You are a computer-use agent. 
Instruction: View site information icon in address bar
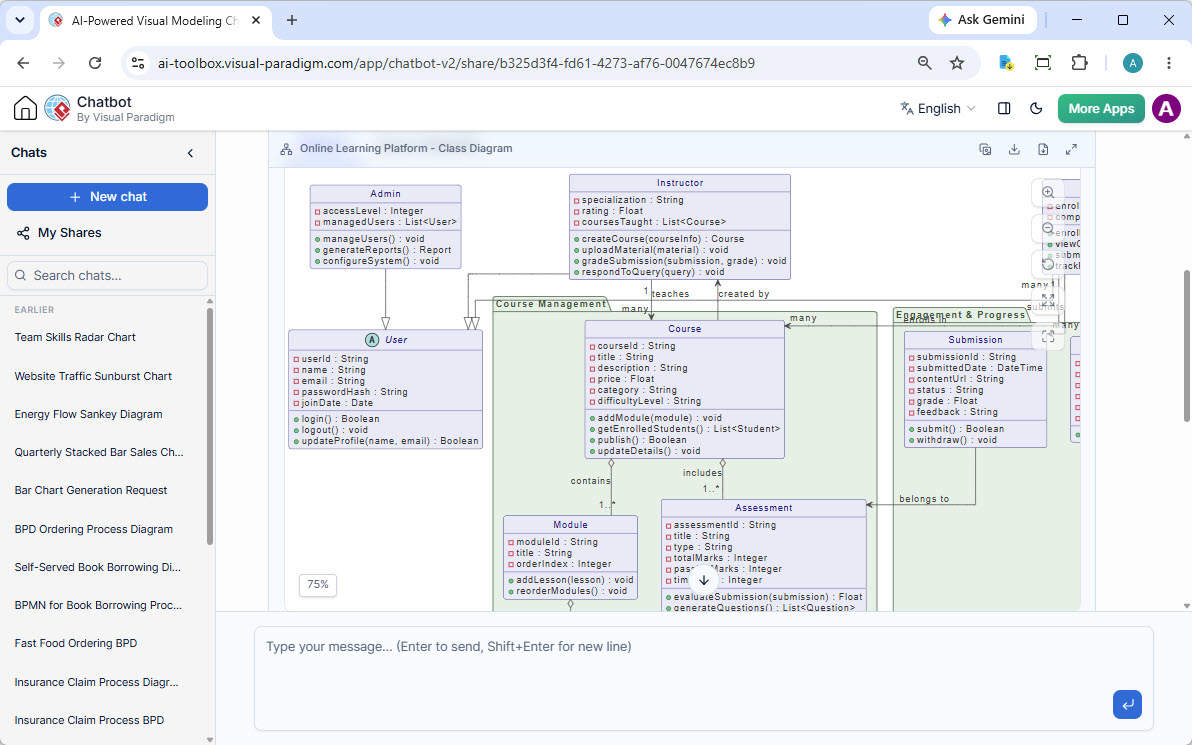(138, 63)
